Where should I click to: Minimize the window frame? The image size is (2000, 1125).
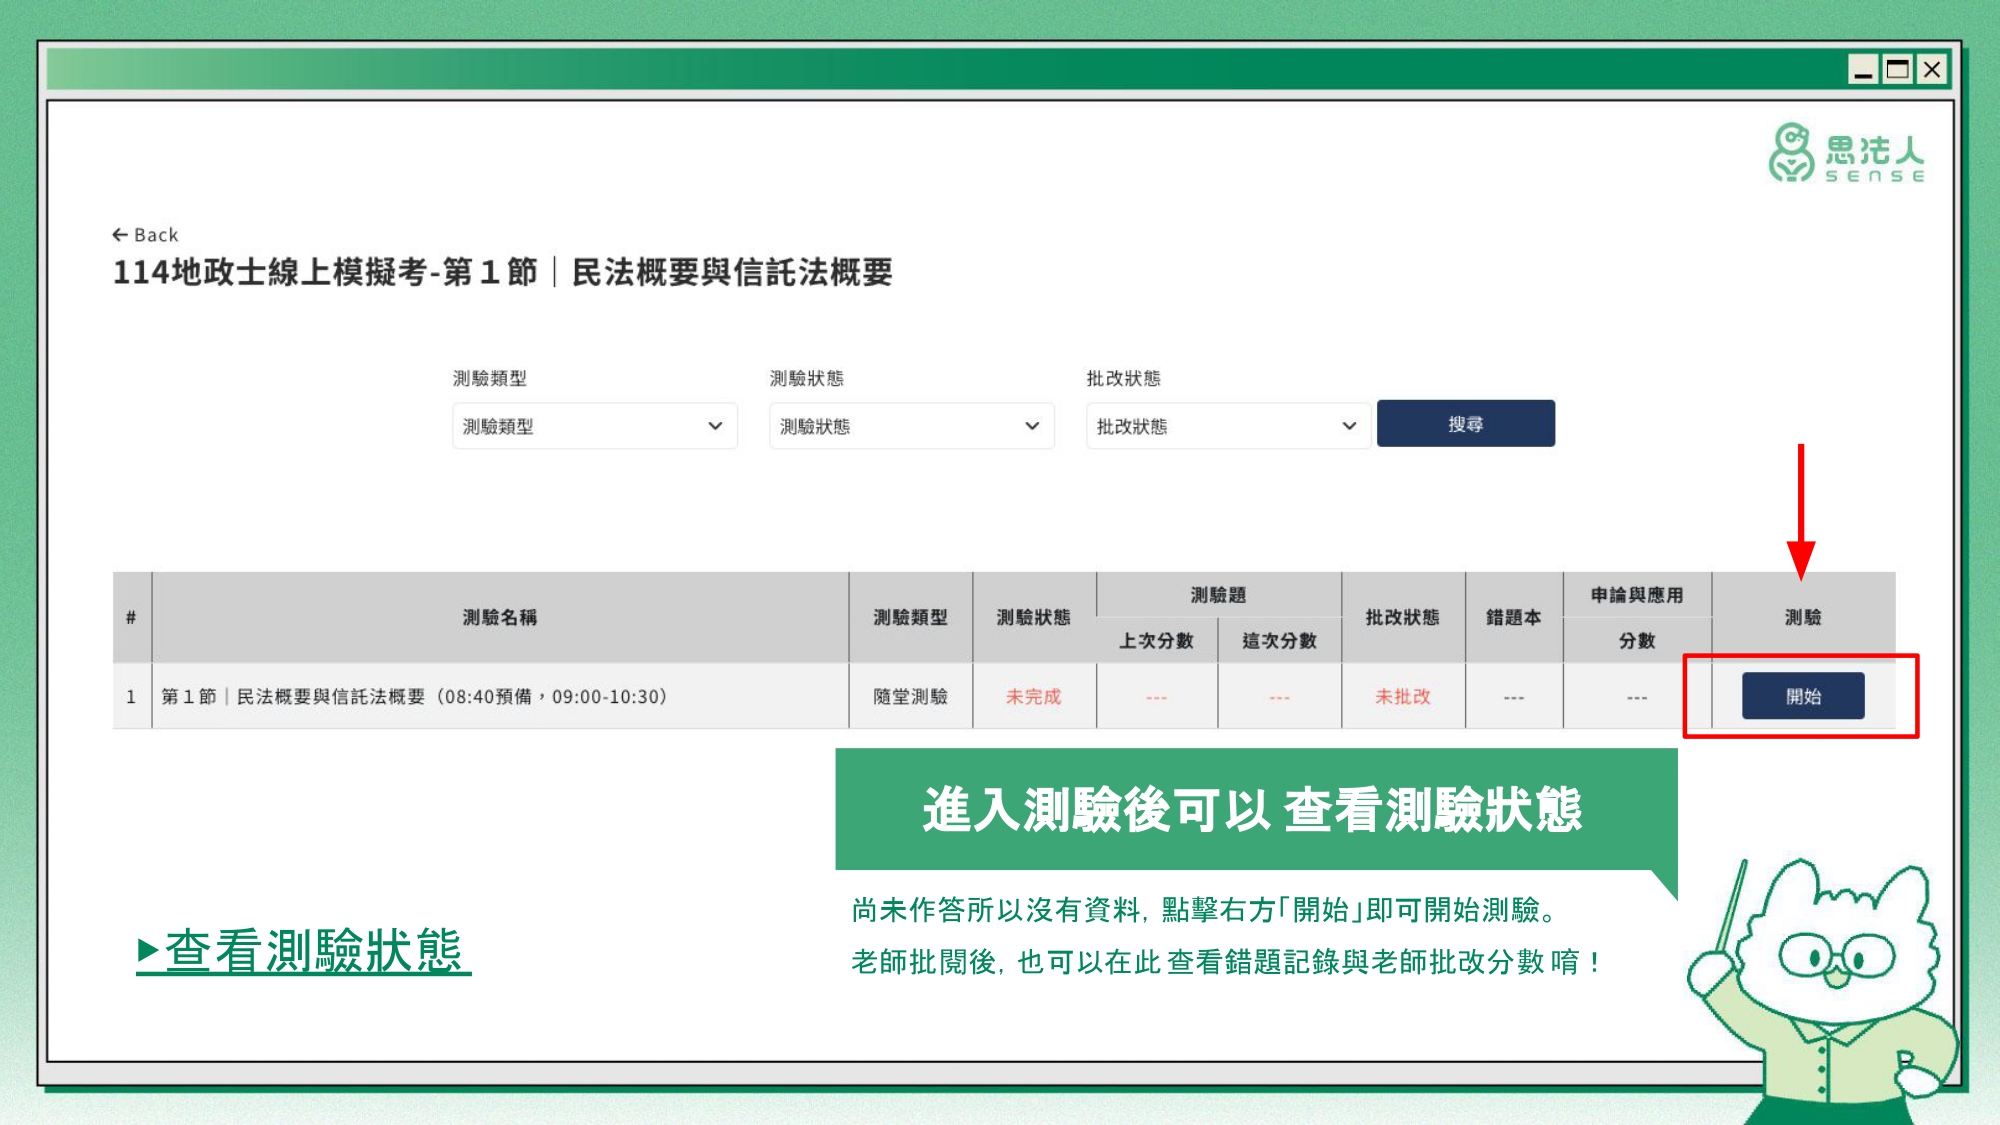click(1862, 70)
